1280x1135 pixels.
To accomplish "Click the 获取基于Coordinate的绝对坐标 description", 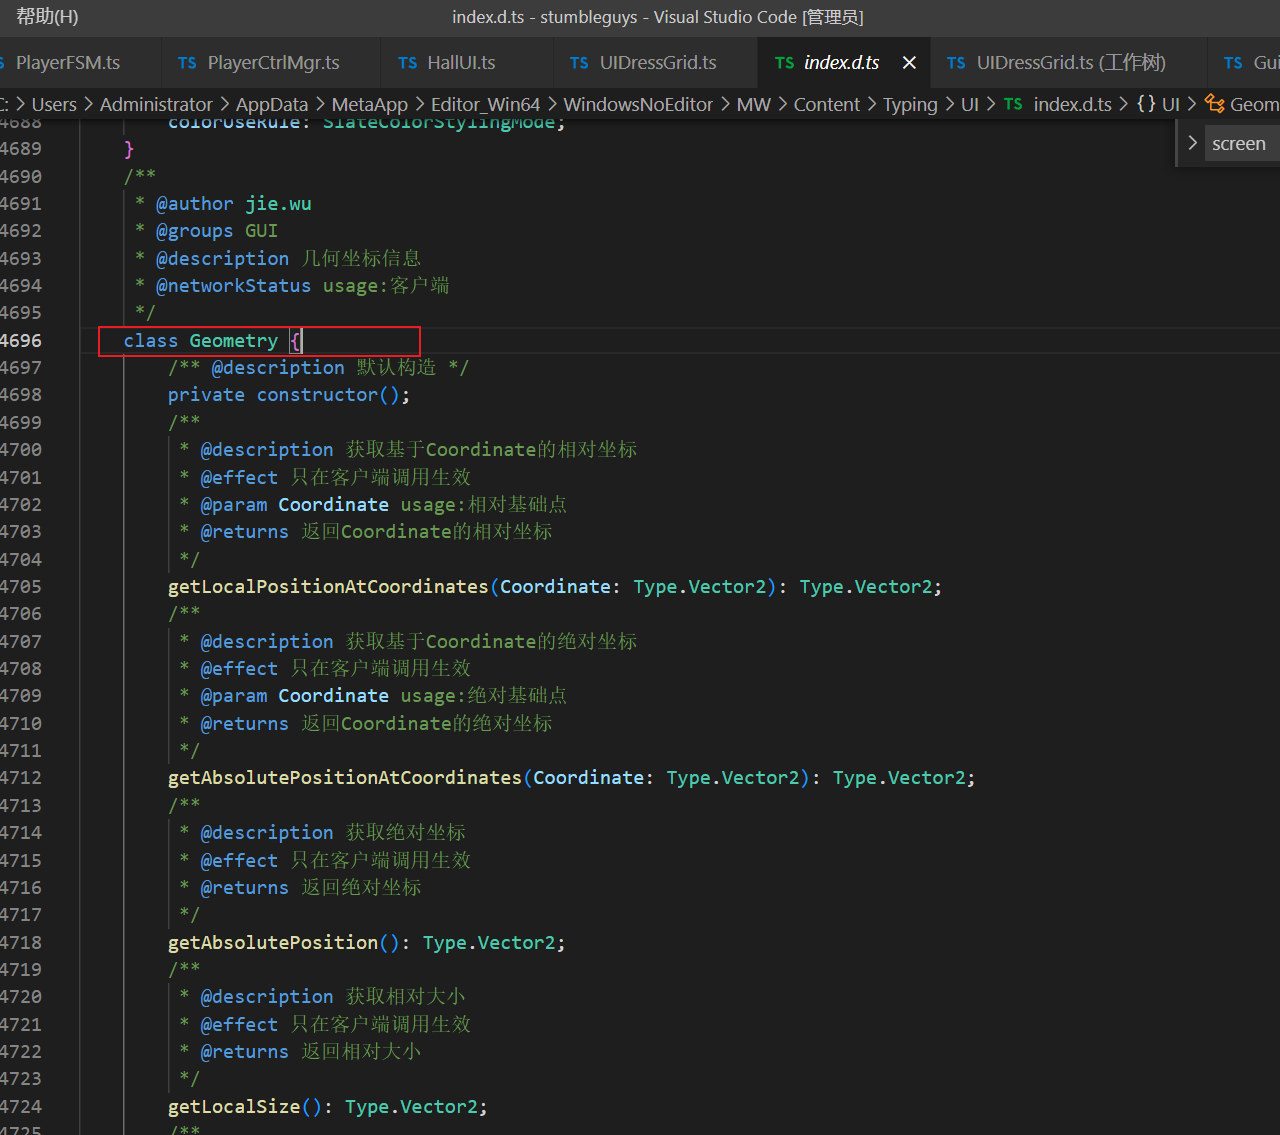I will click(x=491, y=642).
